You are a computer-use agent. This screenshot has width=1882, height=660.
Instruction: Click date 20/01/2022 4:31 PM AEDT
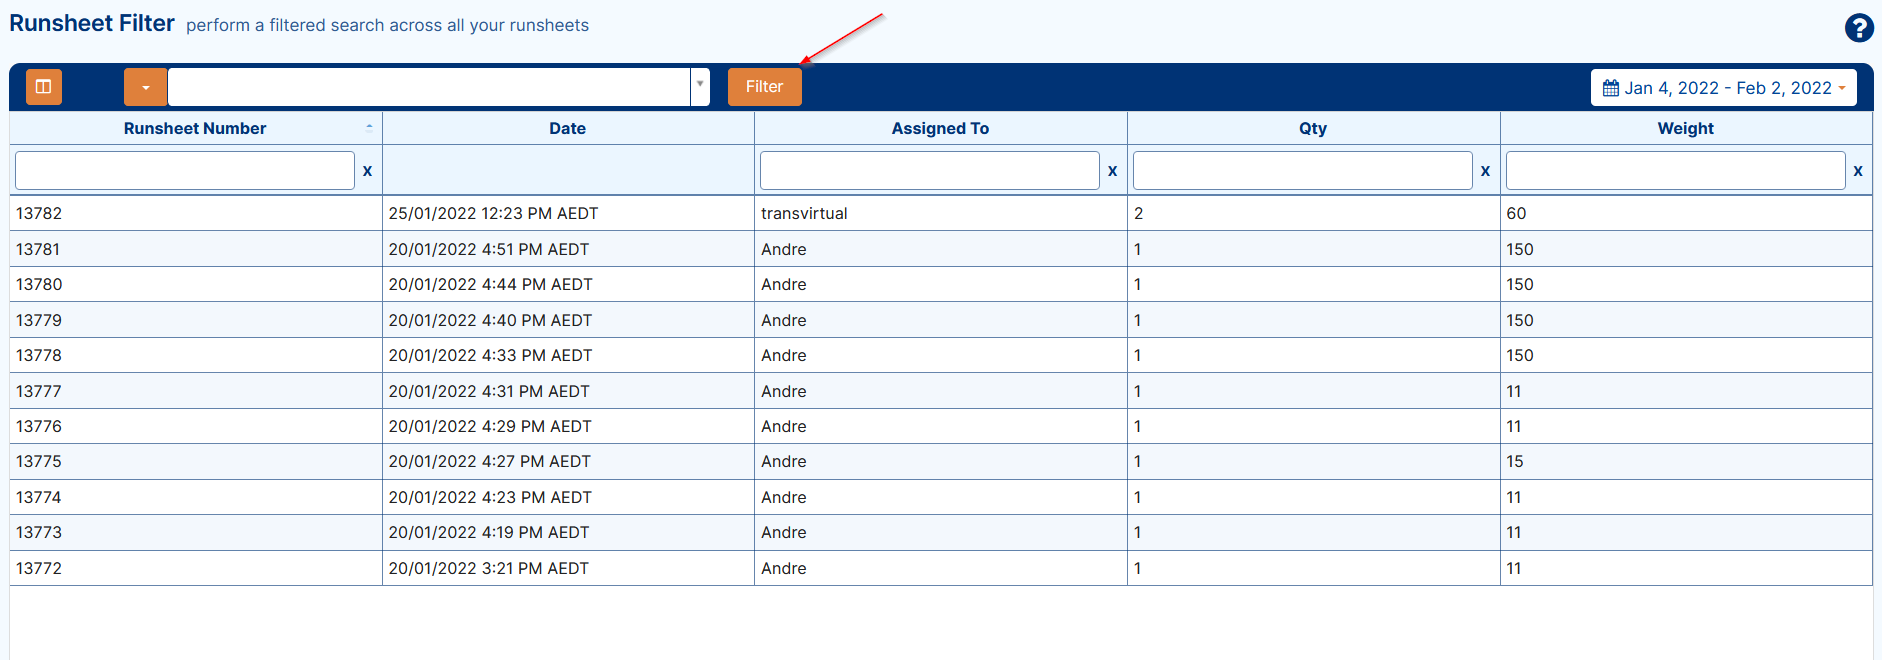click(x=489, y=391)
